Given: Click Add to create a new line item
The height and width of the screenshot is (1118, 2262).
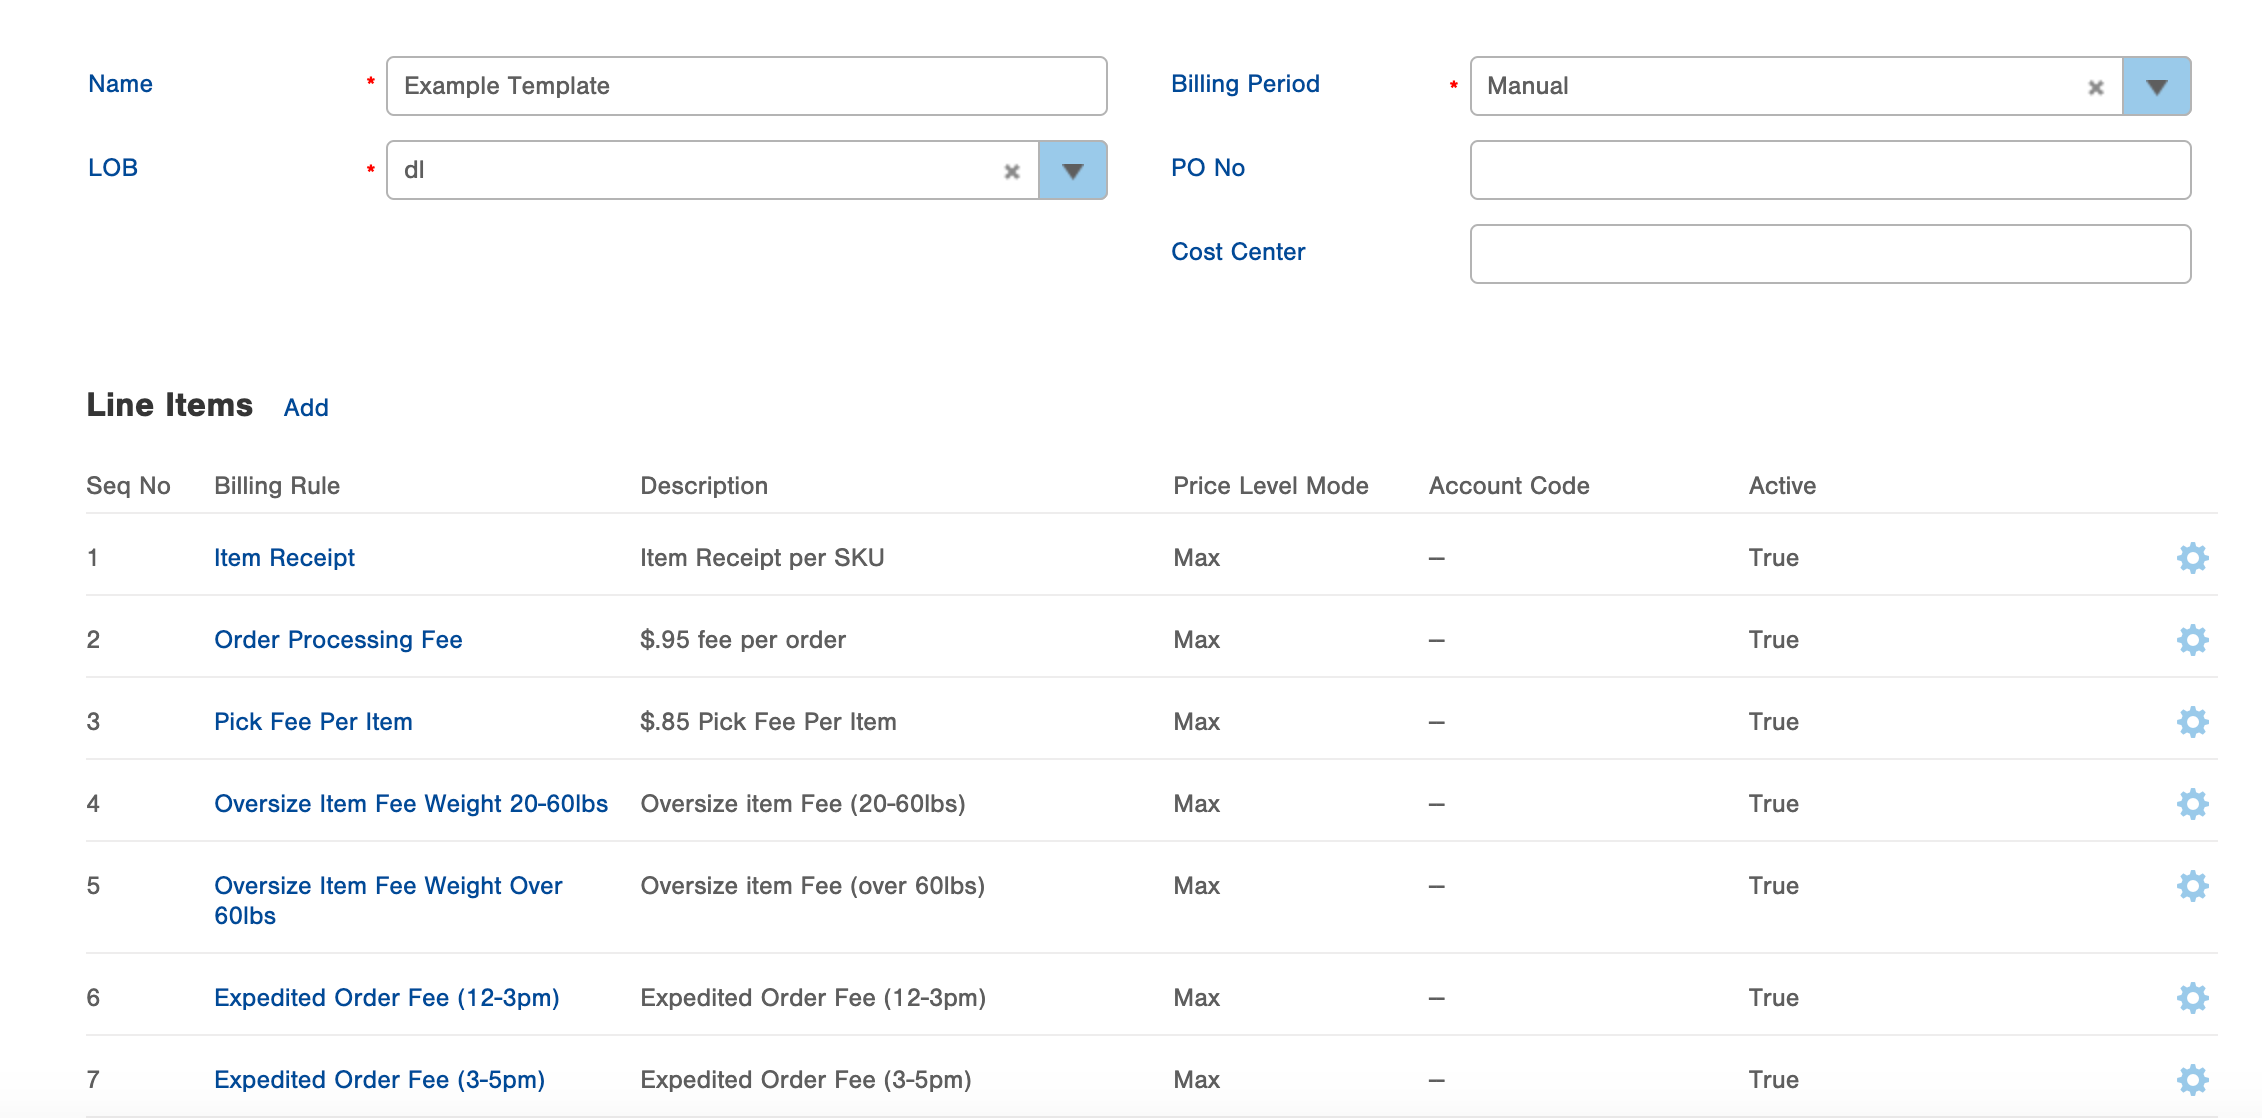Looking at the screenshot, I should 306,407.
